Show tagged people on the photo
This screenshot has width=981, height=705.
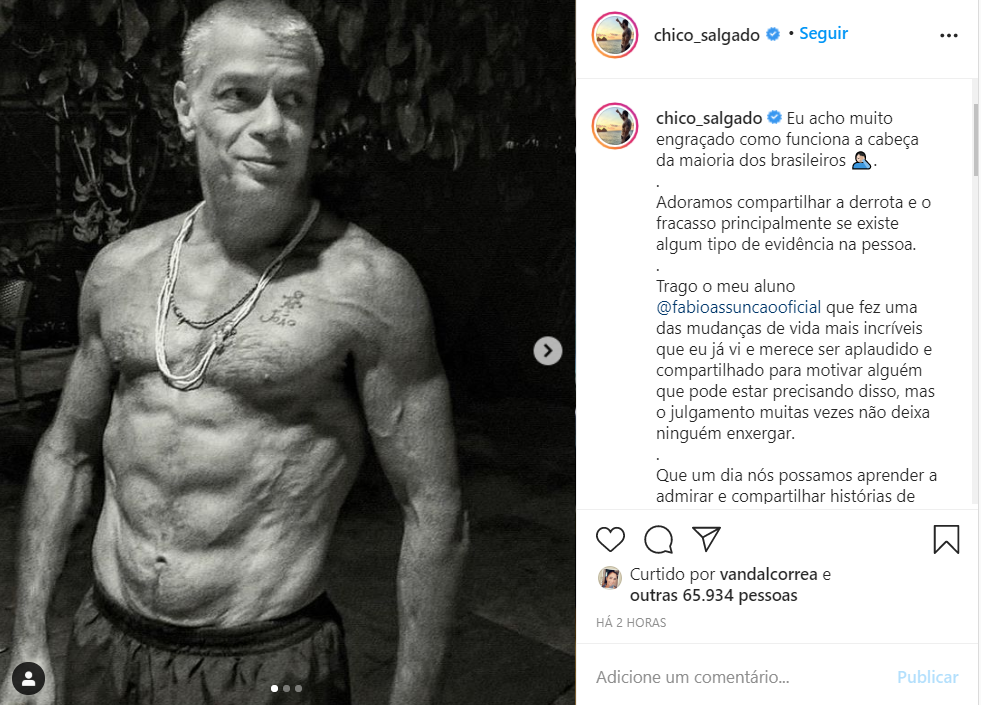(28, 679)
